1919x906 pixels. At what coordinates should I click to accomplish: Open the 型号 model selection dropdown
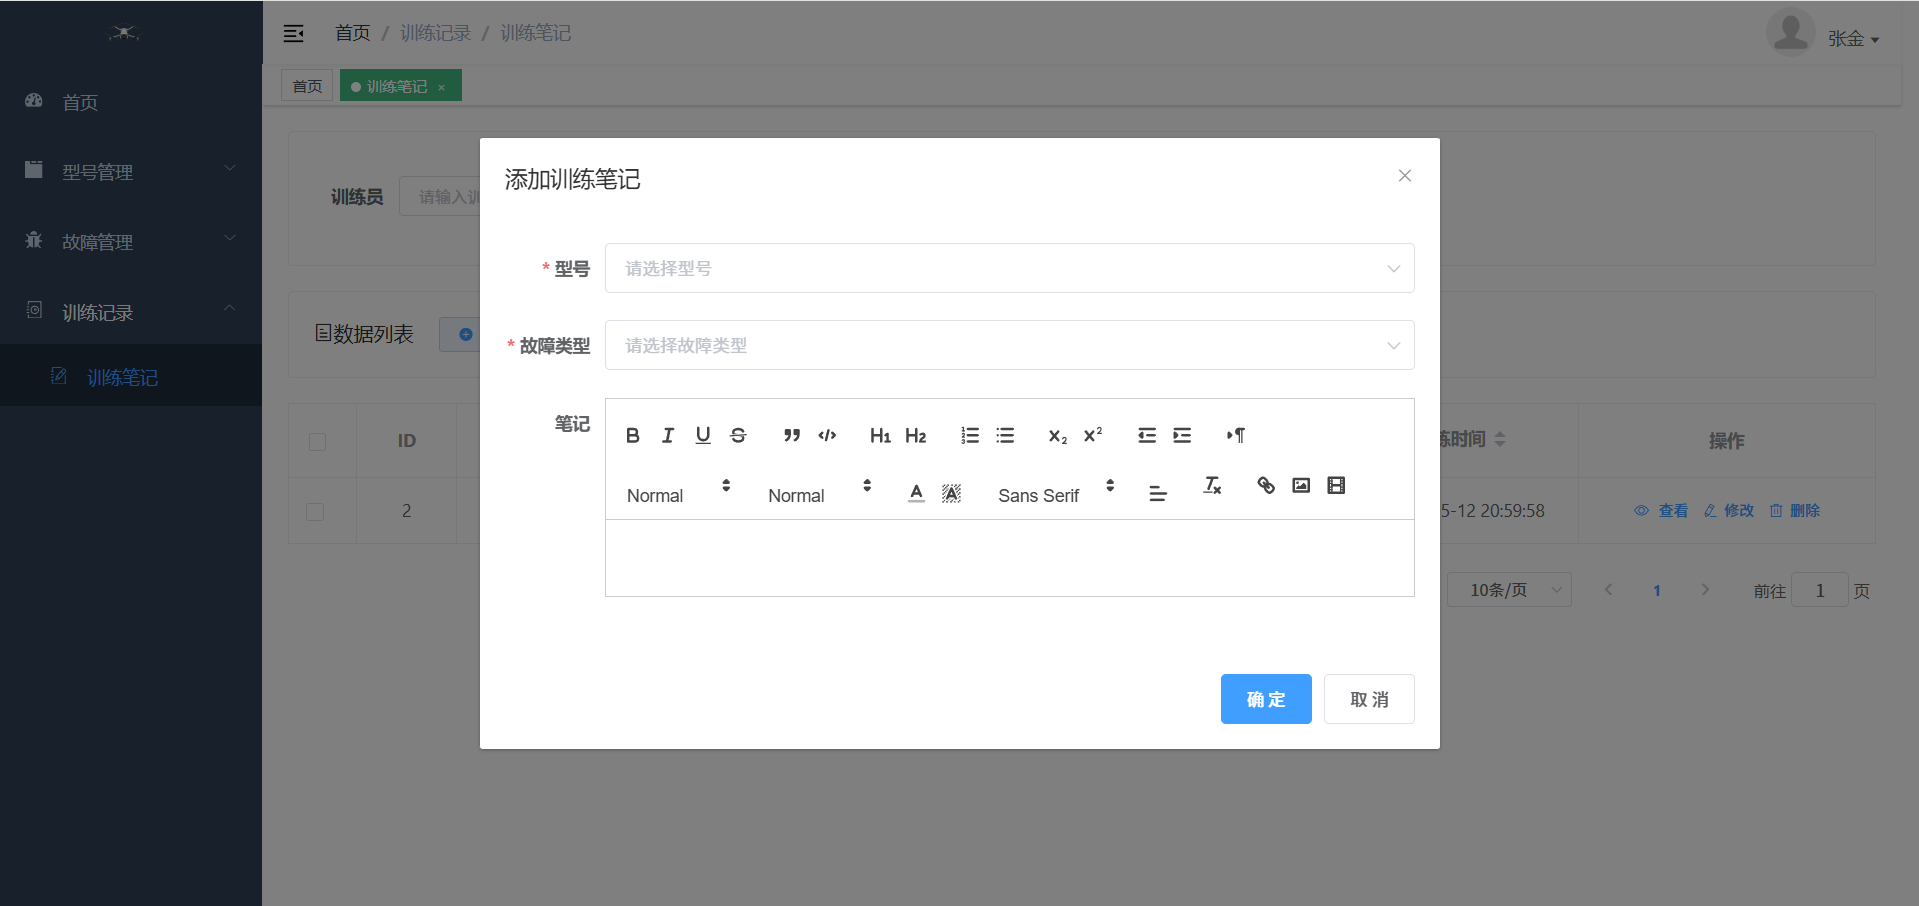coord(1009,268)
